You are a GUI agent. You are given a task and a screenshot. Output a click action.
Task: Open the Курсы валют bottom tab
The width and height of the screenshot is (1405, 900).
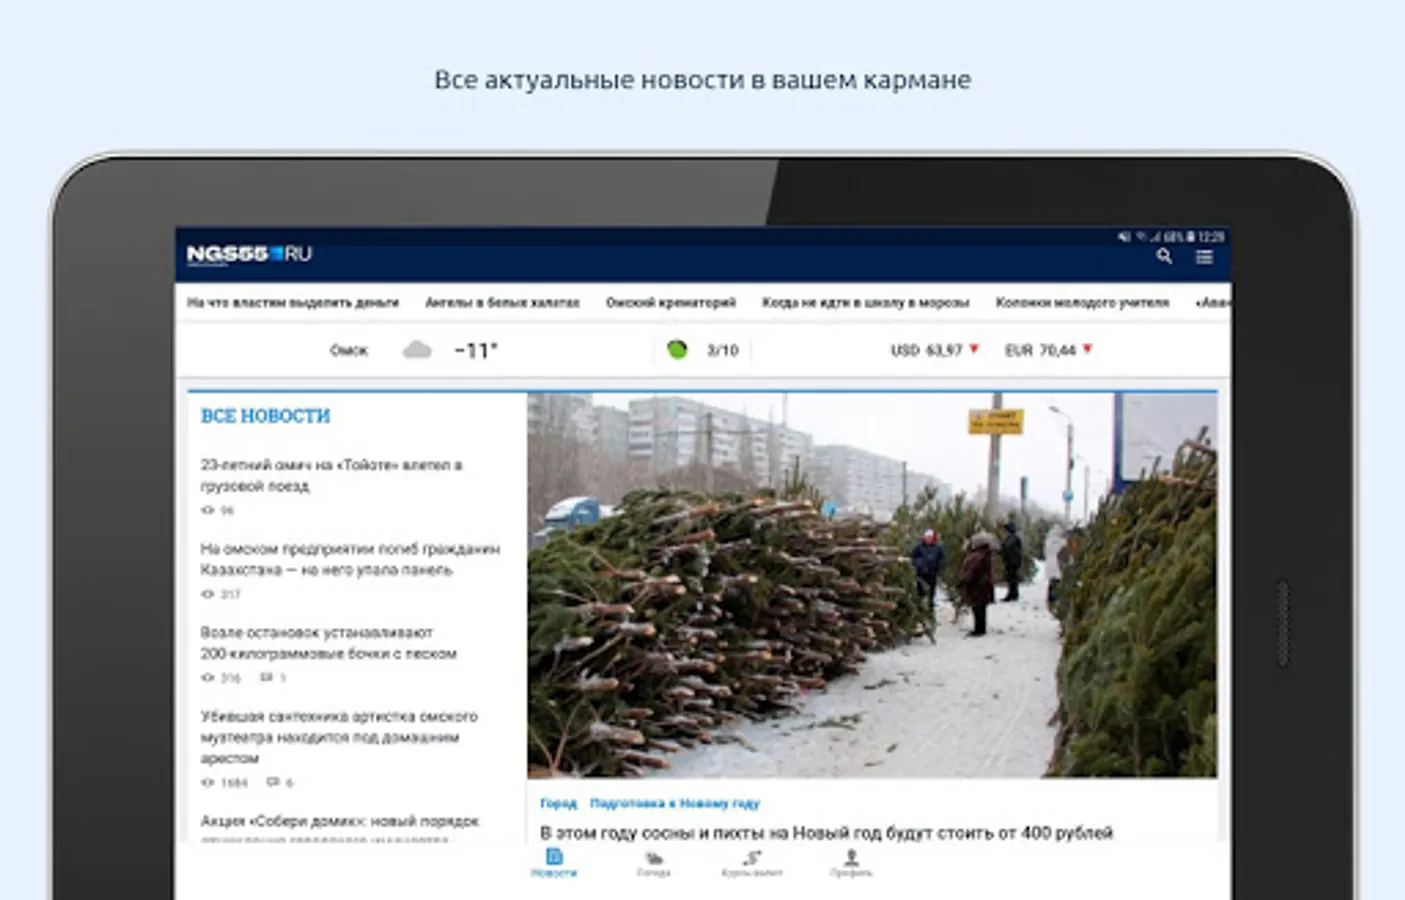(752, 864)
